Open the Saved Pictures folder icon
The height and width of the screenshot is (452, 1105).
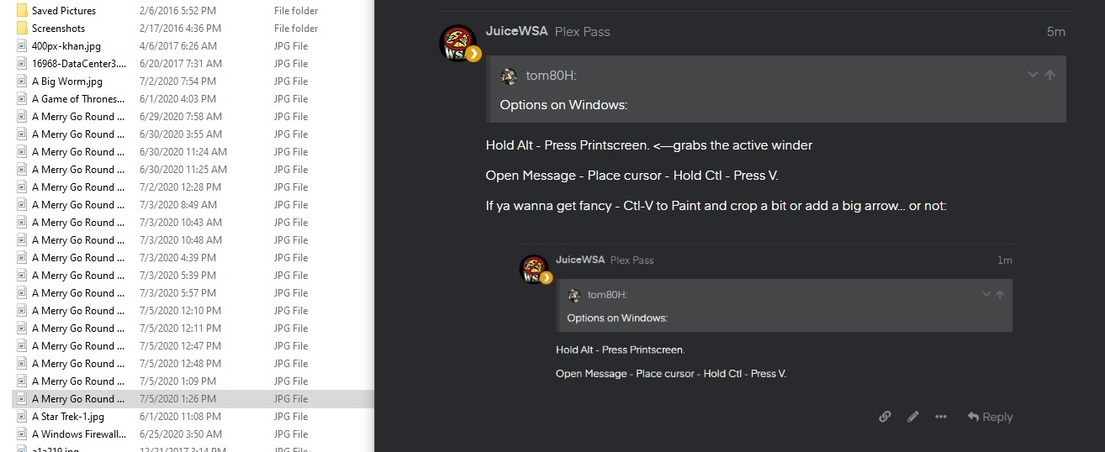(22, 11)
